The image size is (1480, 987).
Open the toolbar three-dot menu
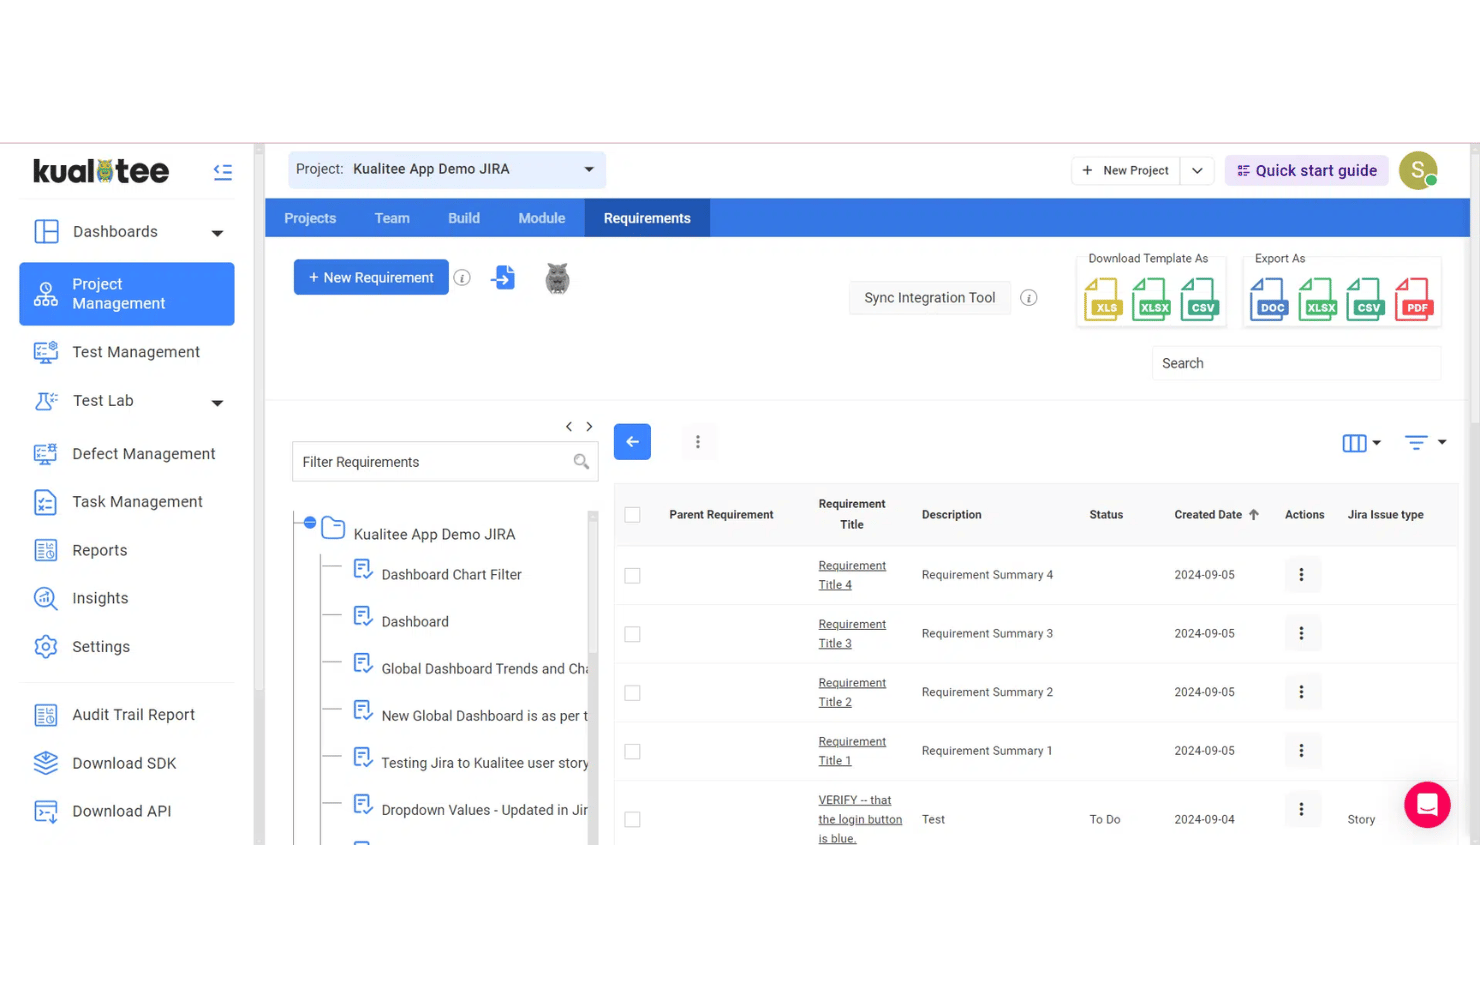[698, 442]
